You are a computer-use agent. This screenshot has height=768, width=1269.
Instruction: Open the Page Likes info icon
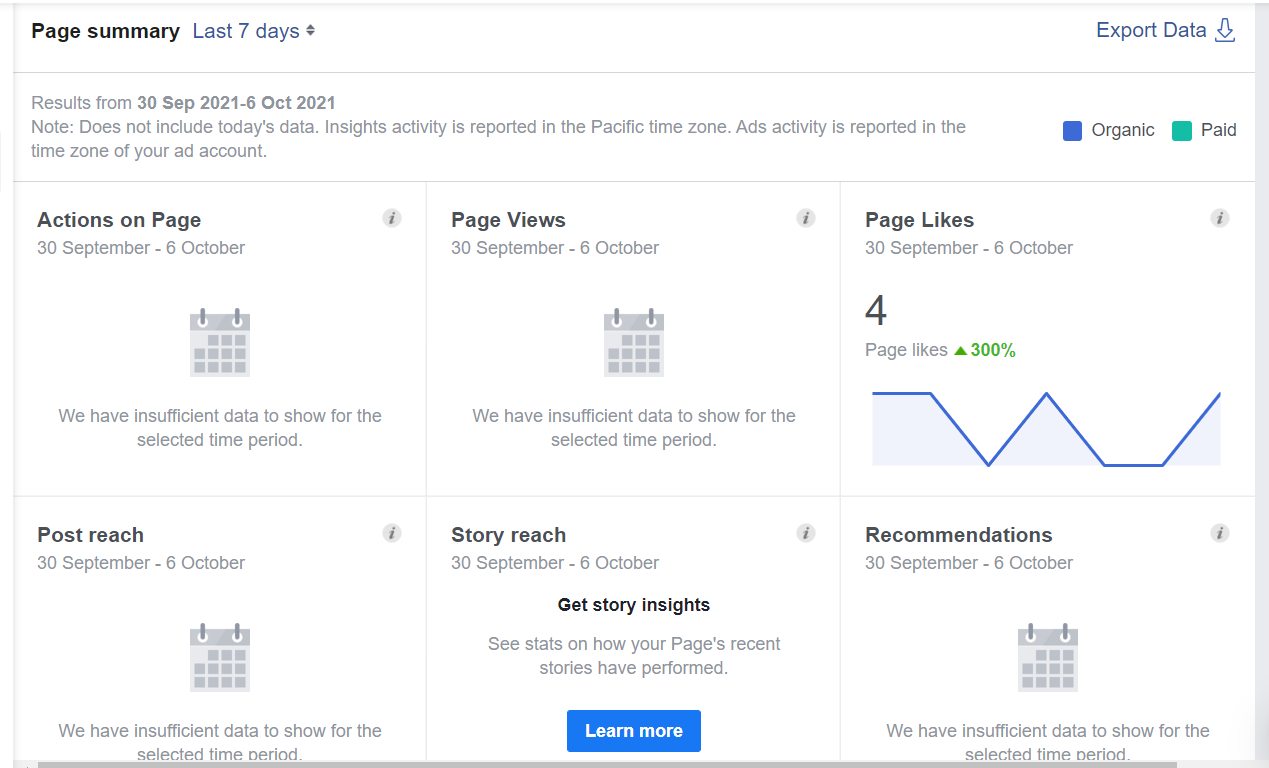[x=1220, y=218]
